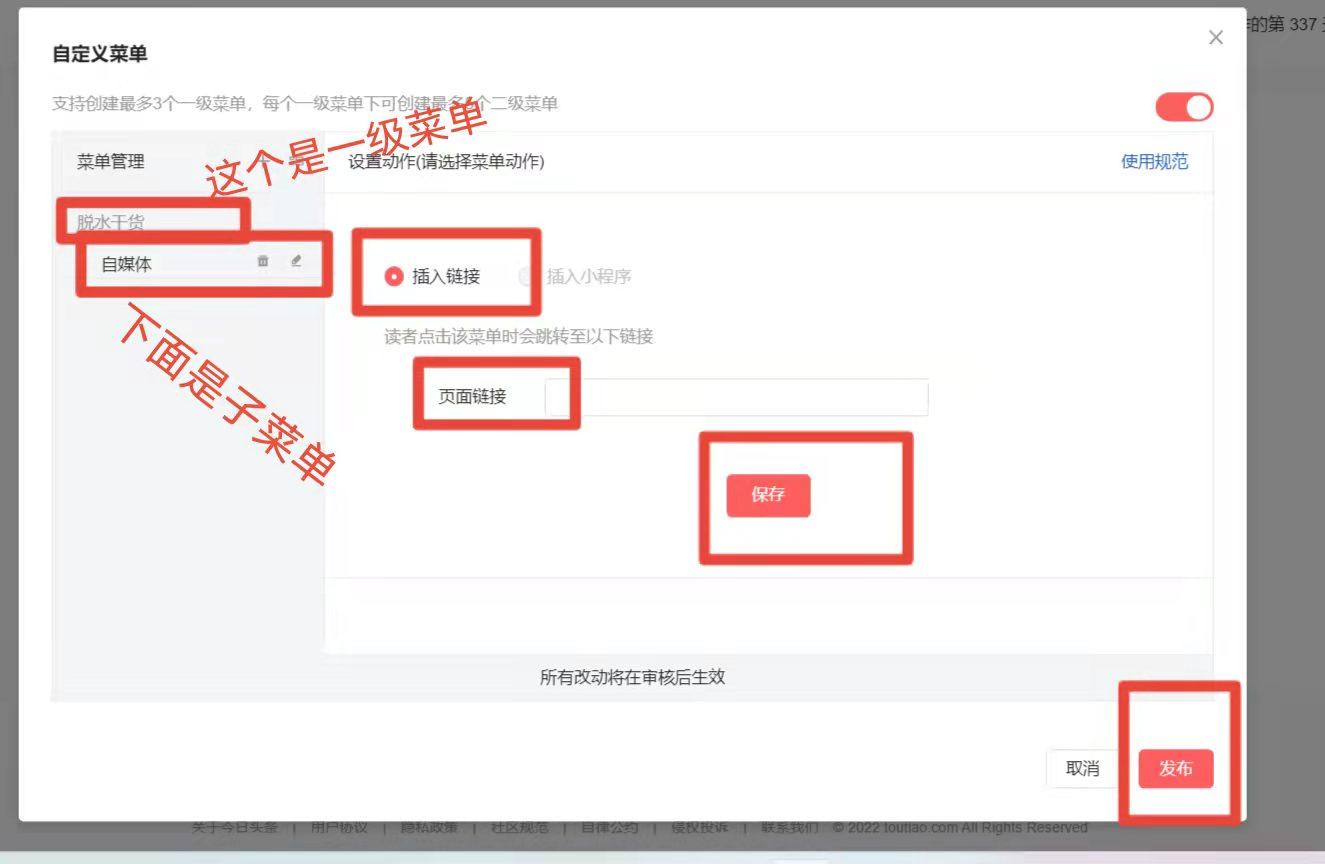The width and height of the screenshot is (1325, 864).
Task: Open the 使用规范 usage guidelines link
Action: pyautogui.click(x=1156, y=162)
